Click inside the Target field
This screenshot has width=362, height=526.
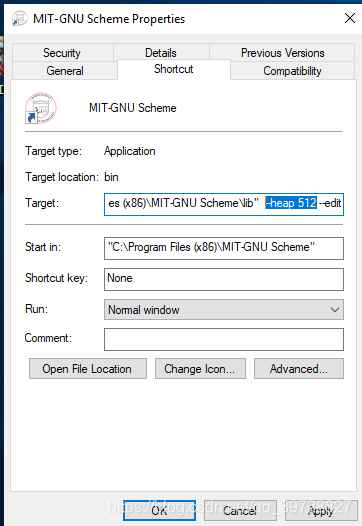[x=224, y=204]
